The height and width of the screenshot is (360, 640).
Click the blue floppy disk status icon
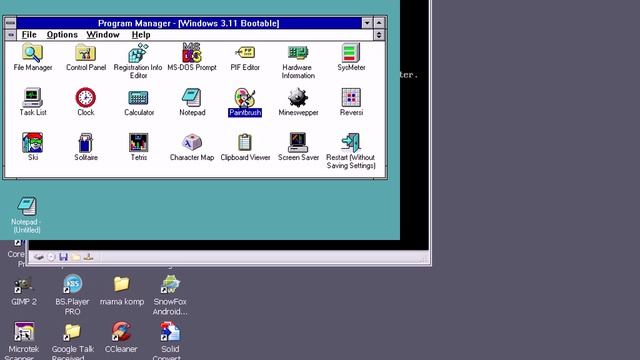[63, 257]
